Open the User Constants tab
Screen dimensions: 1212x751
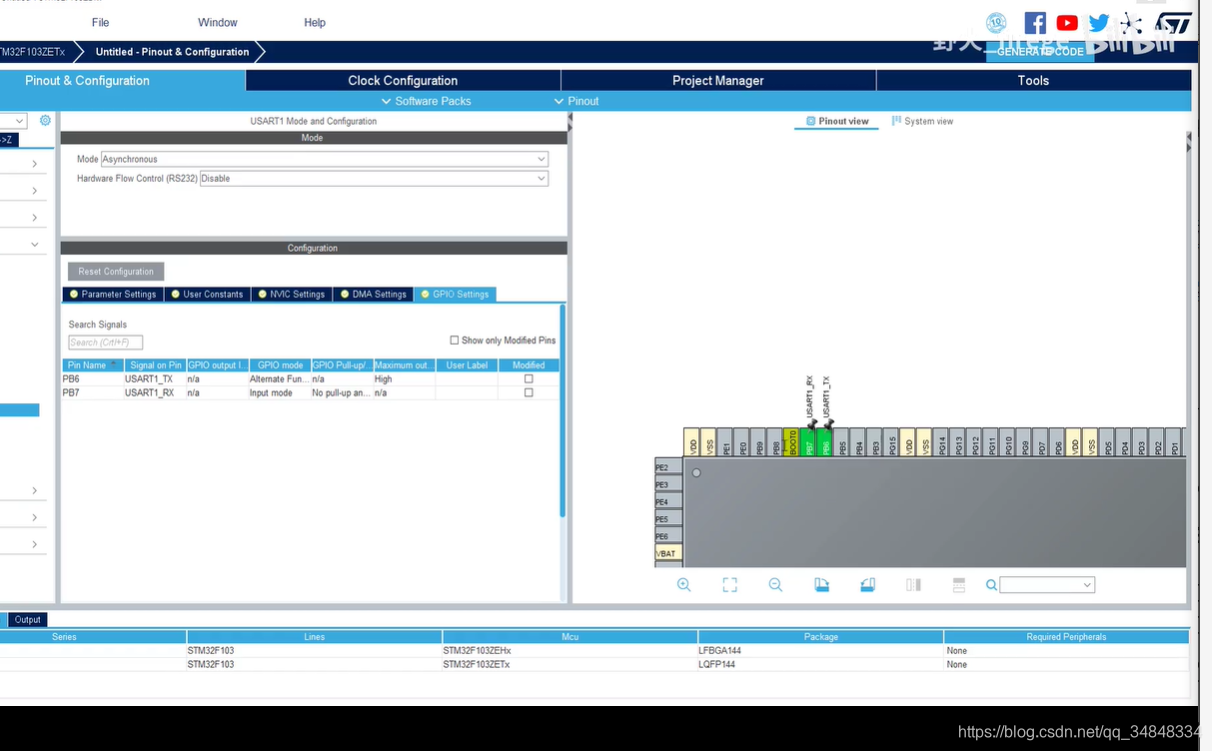pos(206,294)
